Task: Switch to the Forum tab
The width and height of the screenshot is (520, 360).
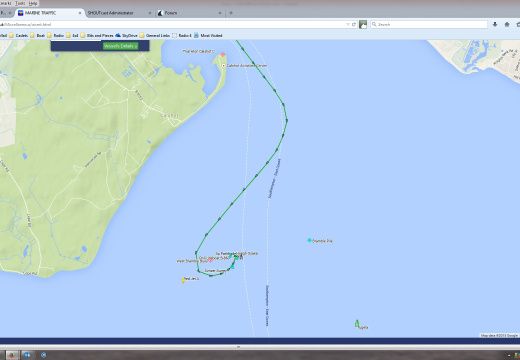Action: (189, 13)
